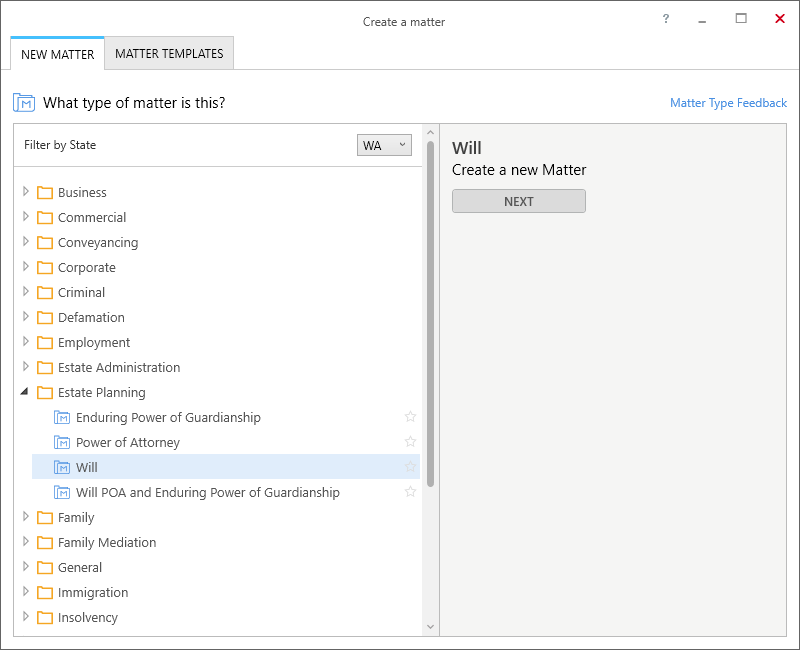This screenshot has height=650, width=800.
Task: Click the Will matter type icon
Action: coord(62,467)
